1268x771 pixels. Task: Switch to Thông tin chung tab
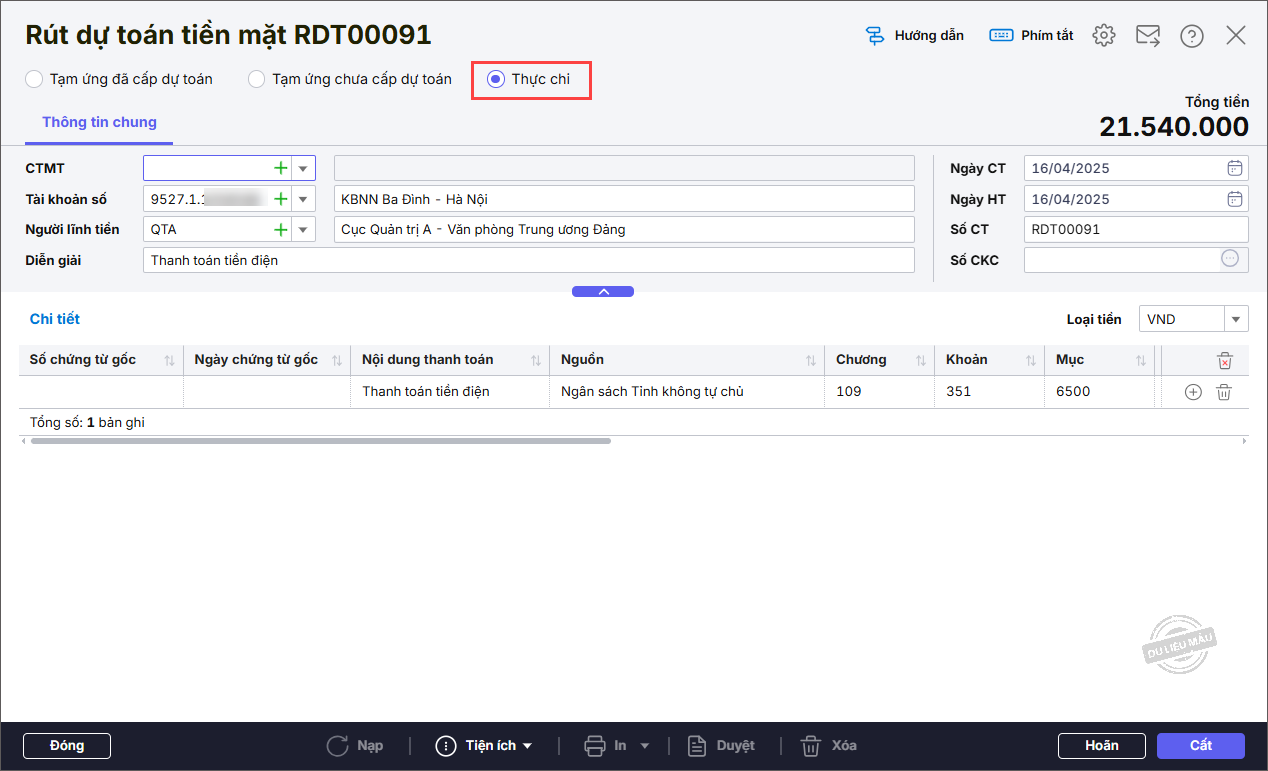99,122
